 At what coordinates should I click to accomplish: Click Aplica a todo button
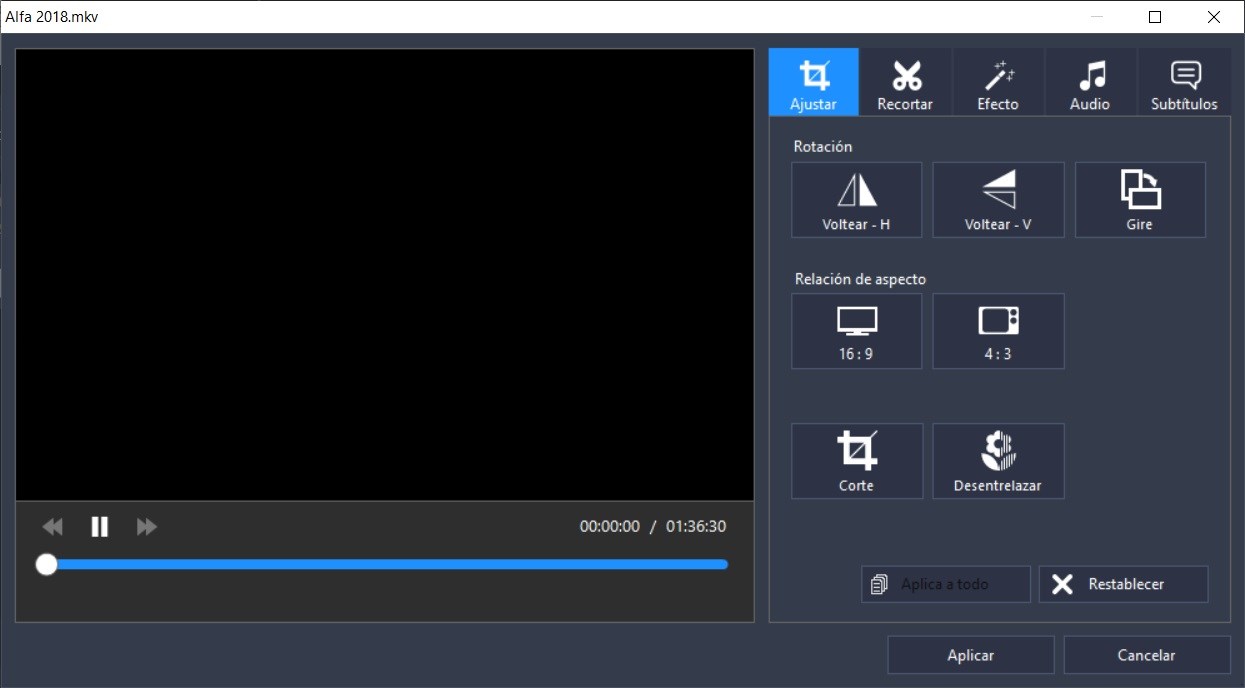946,584
